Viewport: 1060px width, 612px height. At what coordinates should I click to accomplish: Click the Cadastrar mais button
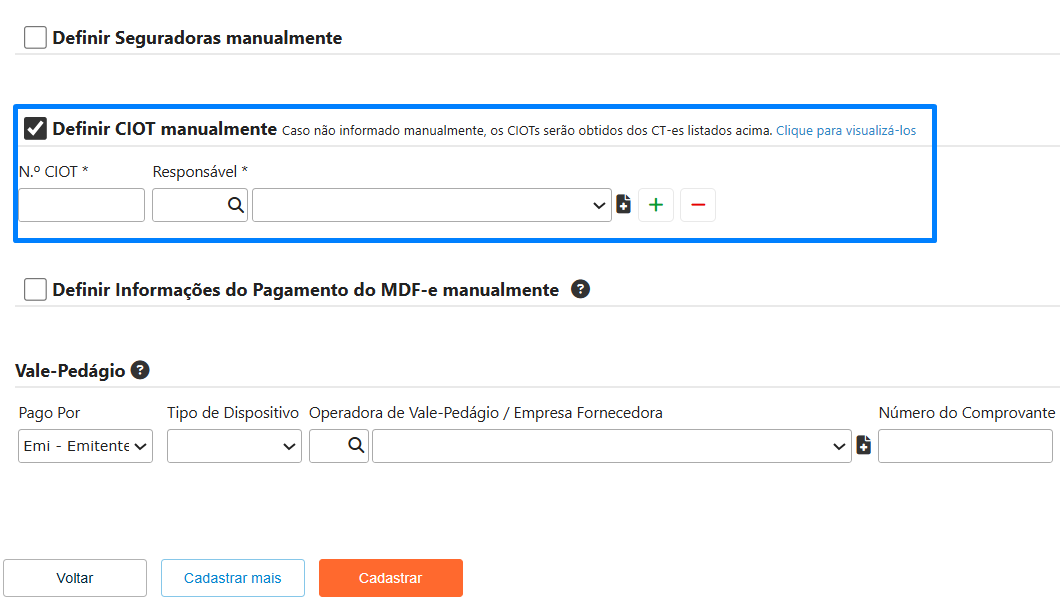(x=233, y=578)
